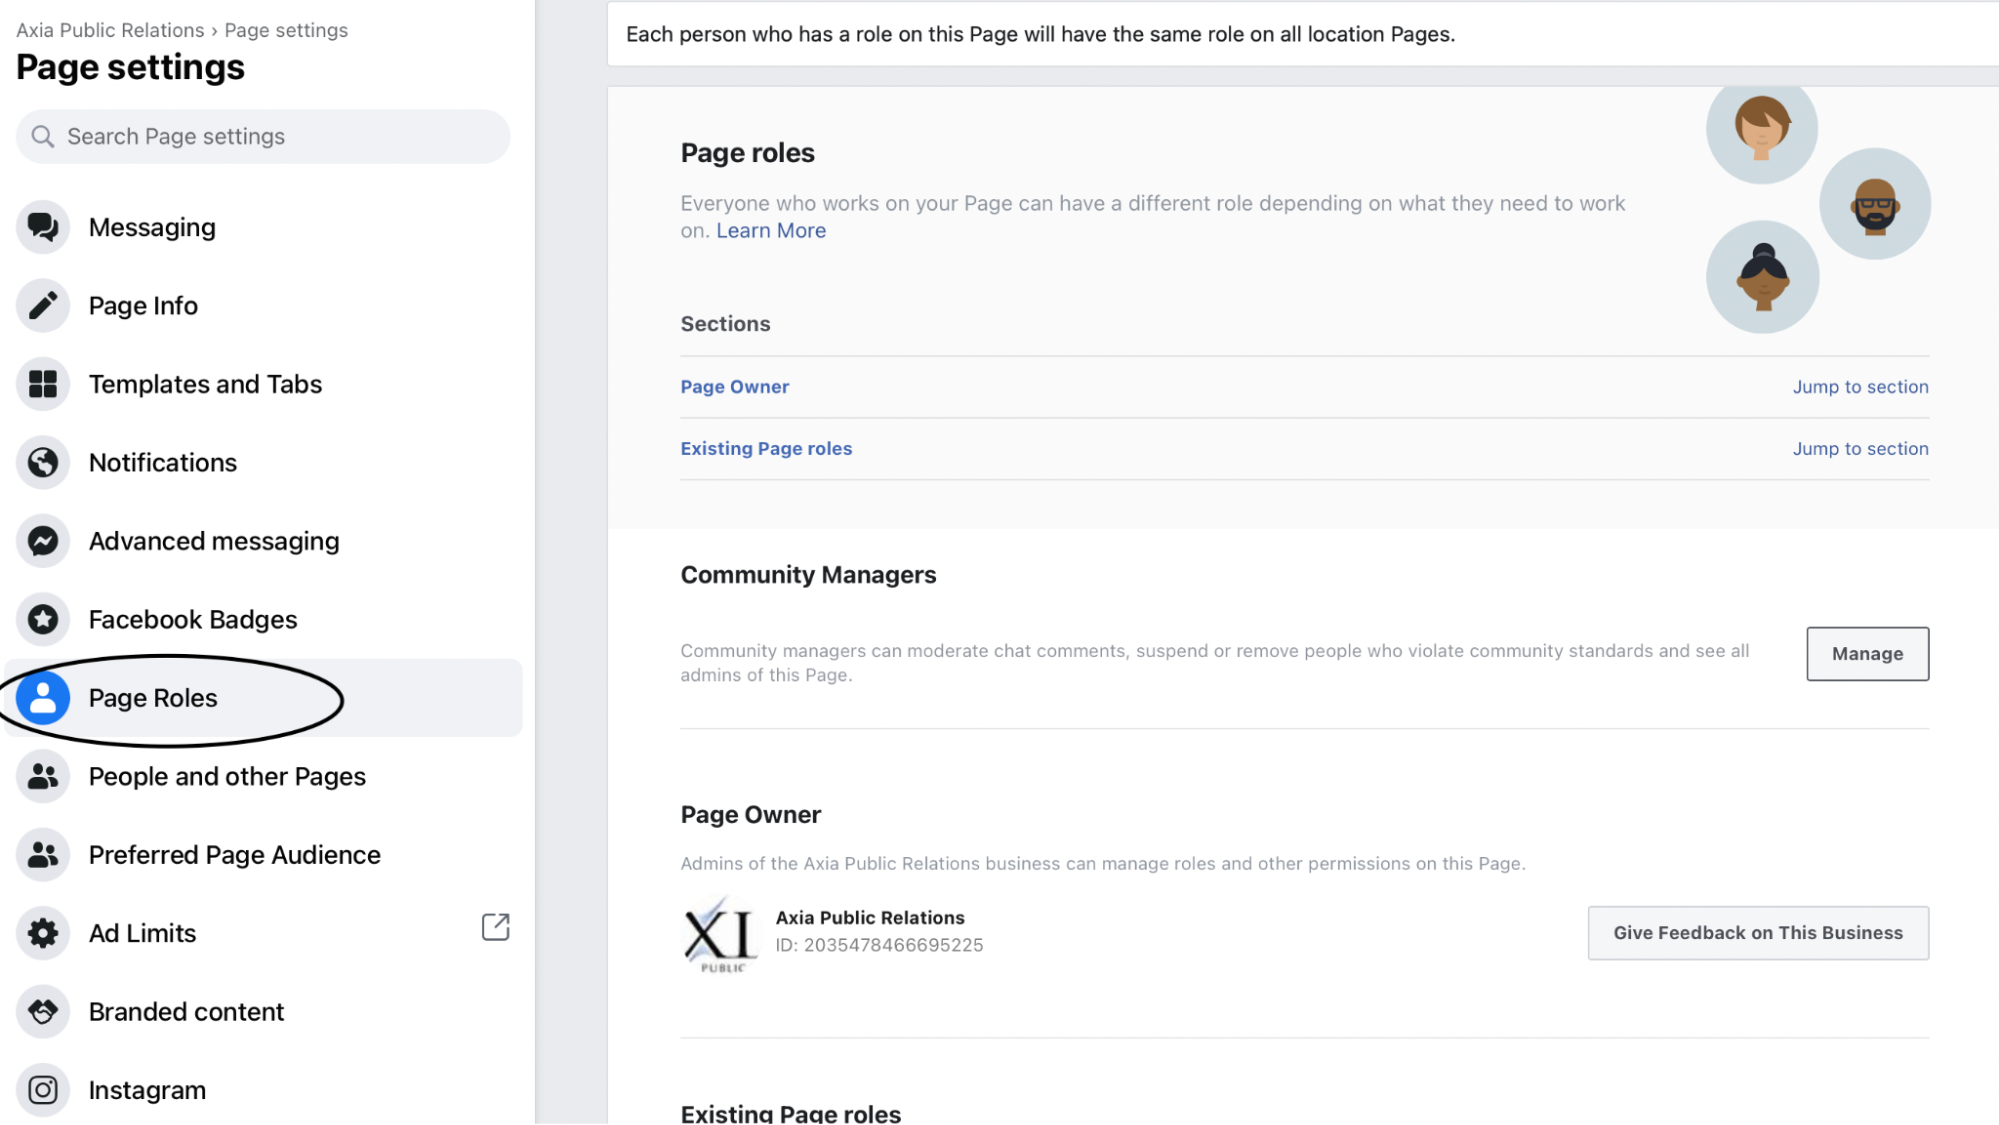Click the Page Info pencil icon

click(x=43, y=305)
